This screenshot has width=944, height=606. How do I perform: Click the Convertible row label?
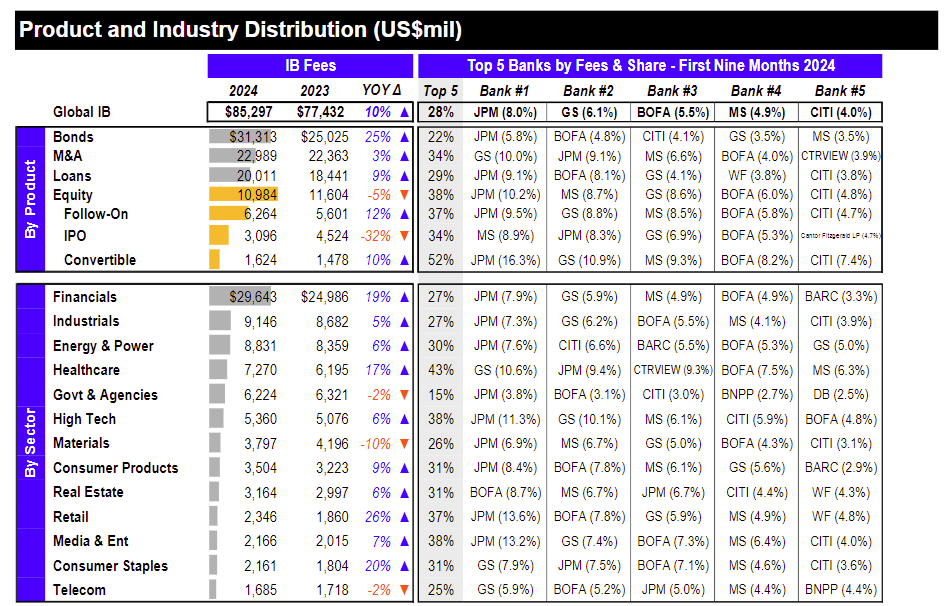coord(100,260)
